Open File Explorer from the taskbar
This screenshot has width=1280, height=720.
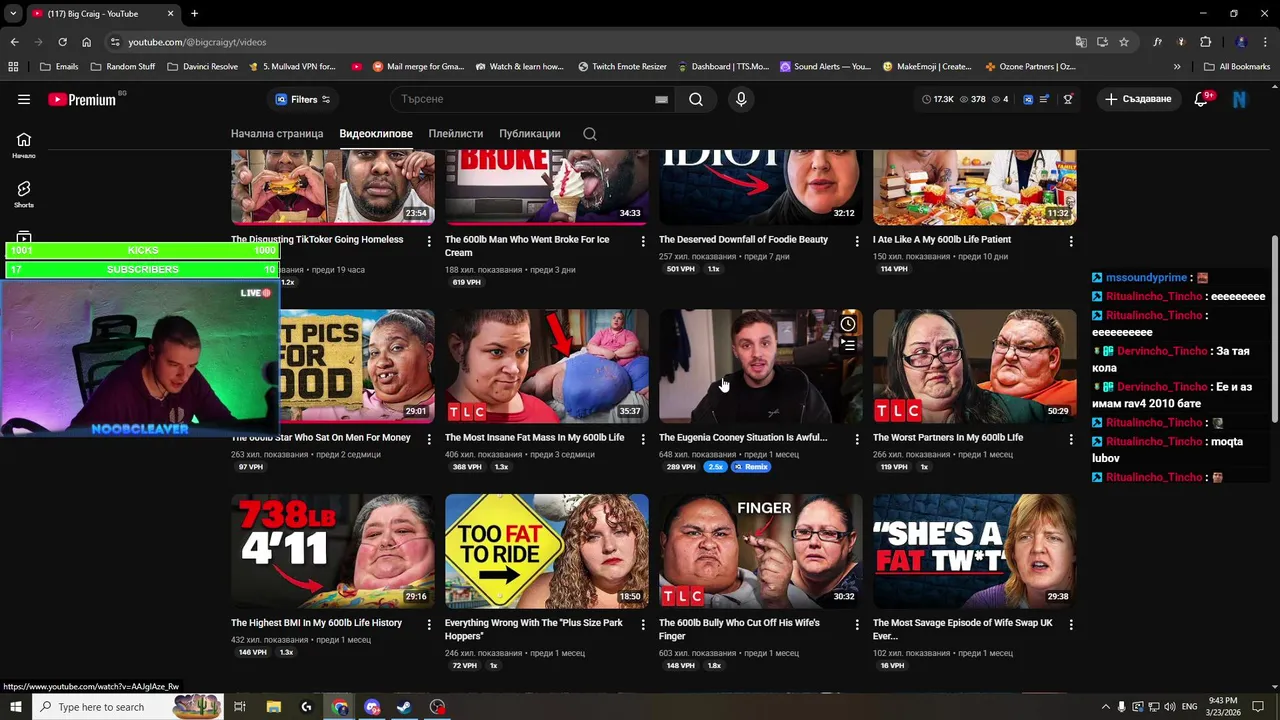coord(273,707)
